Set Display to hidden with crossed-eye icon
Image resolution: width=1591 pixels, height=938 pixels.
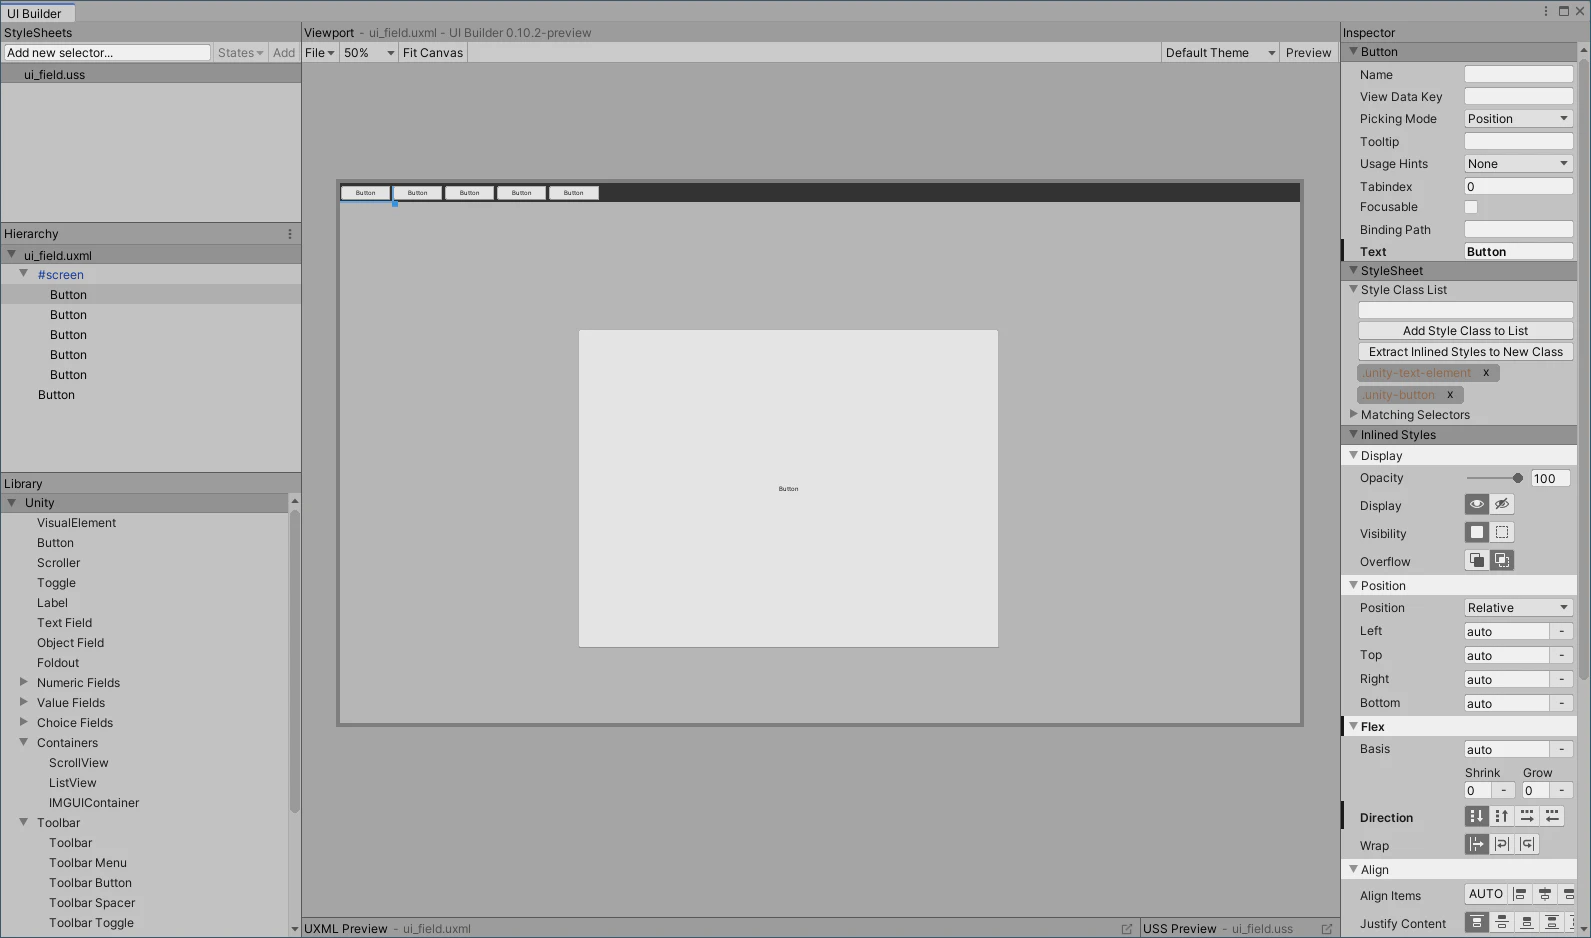tap(1502, 505)
